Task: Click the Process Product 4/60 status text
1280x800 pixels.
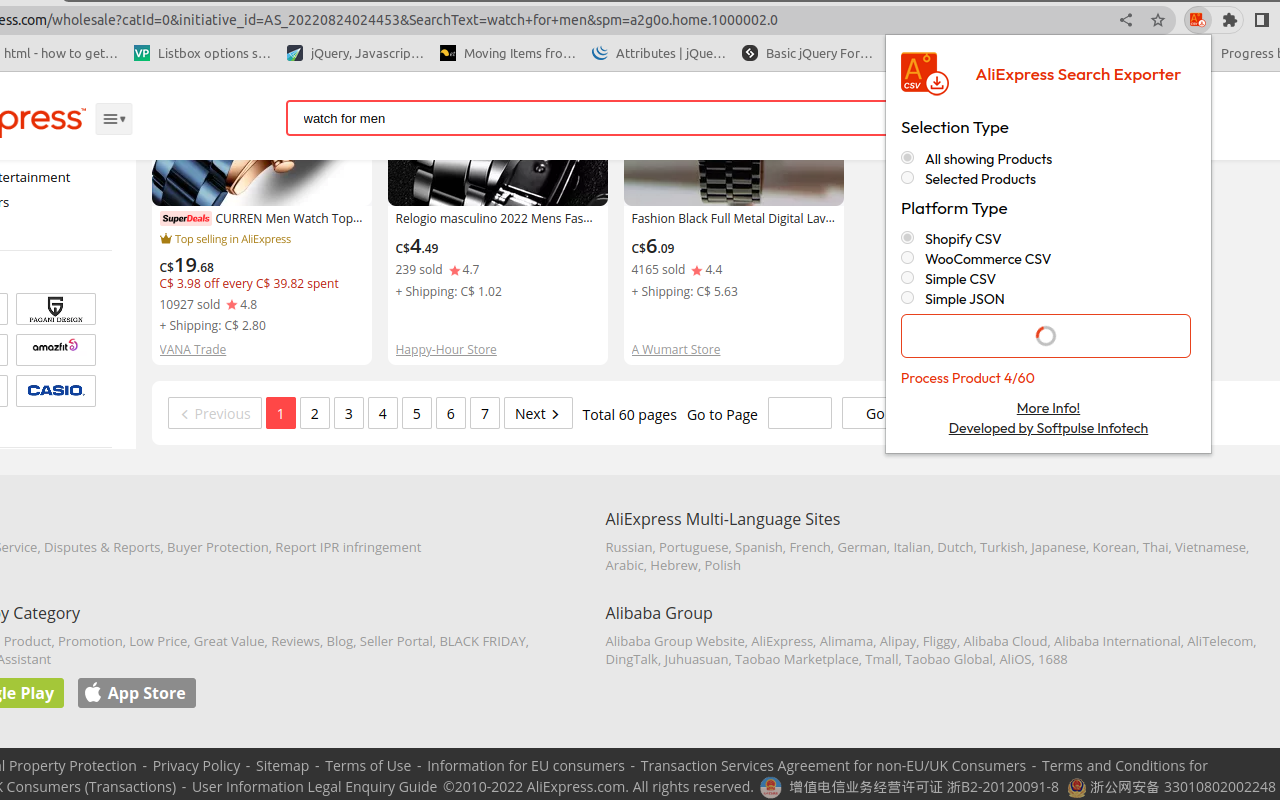Action: 968,378
